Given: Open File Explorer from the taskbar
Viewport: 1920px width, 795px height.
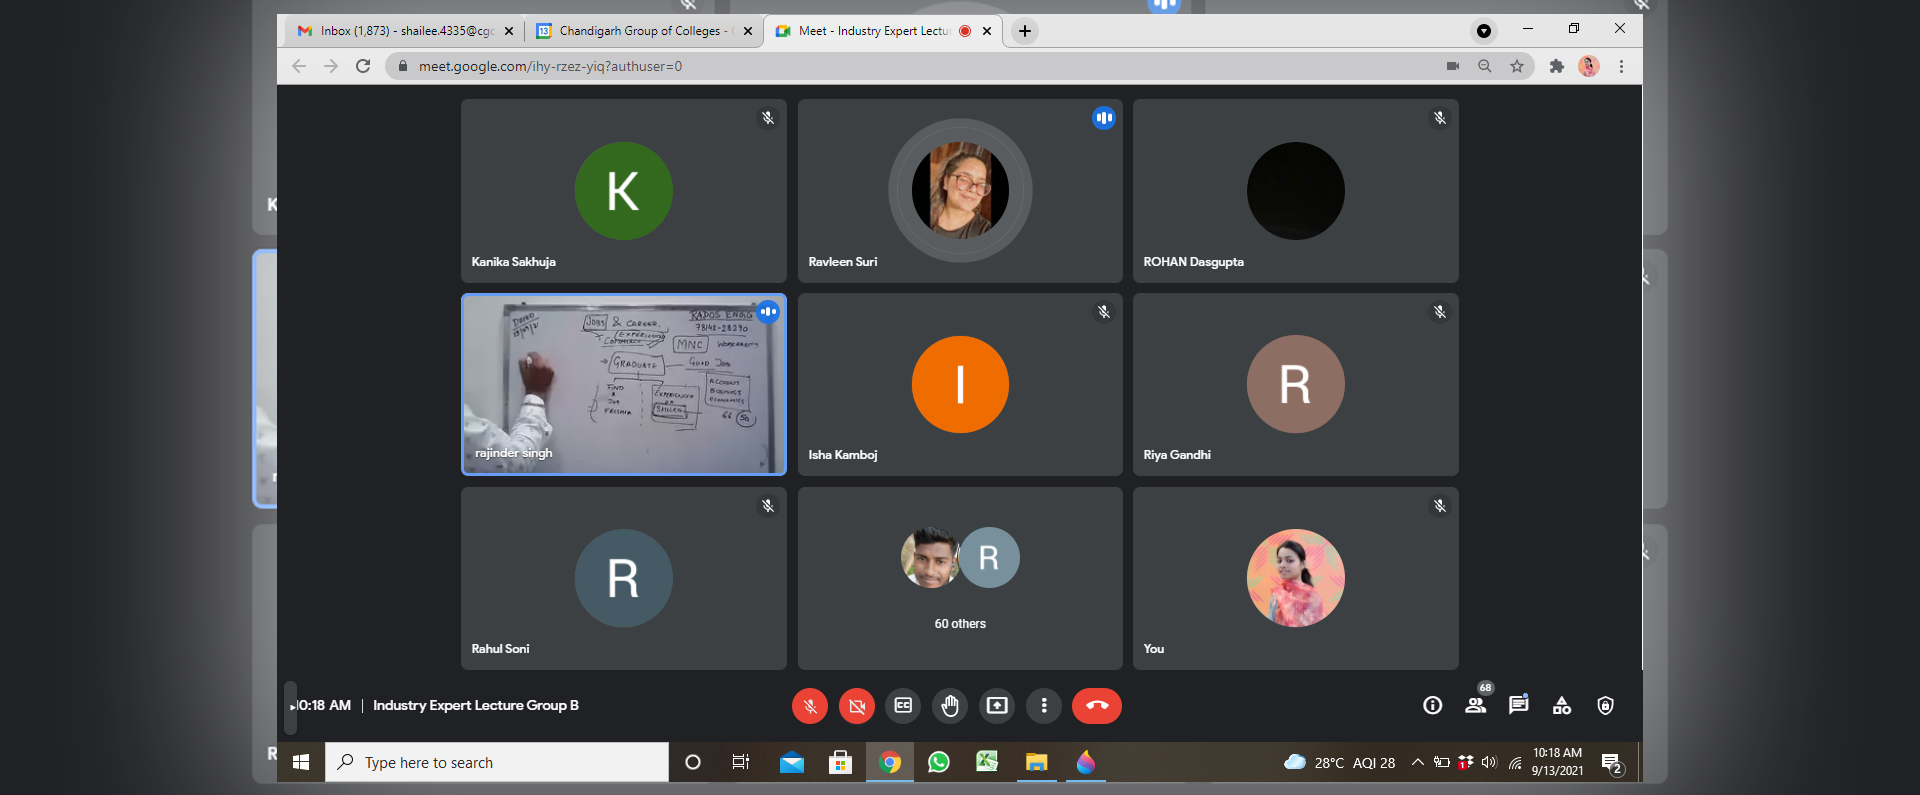Looking at the screenshot, I should [1037, 762].
